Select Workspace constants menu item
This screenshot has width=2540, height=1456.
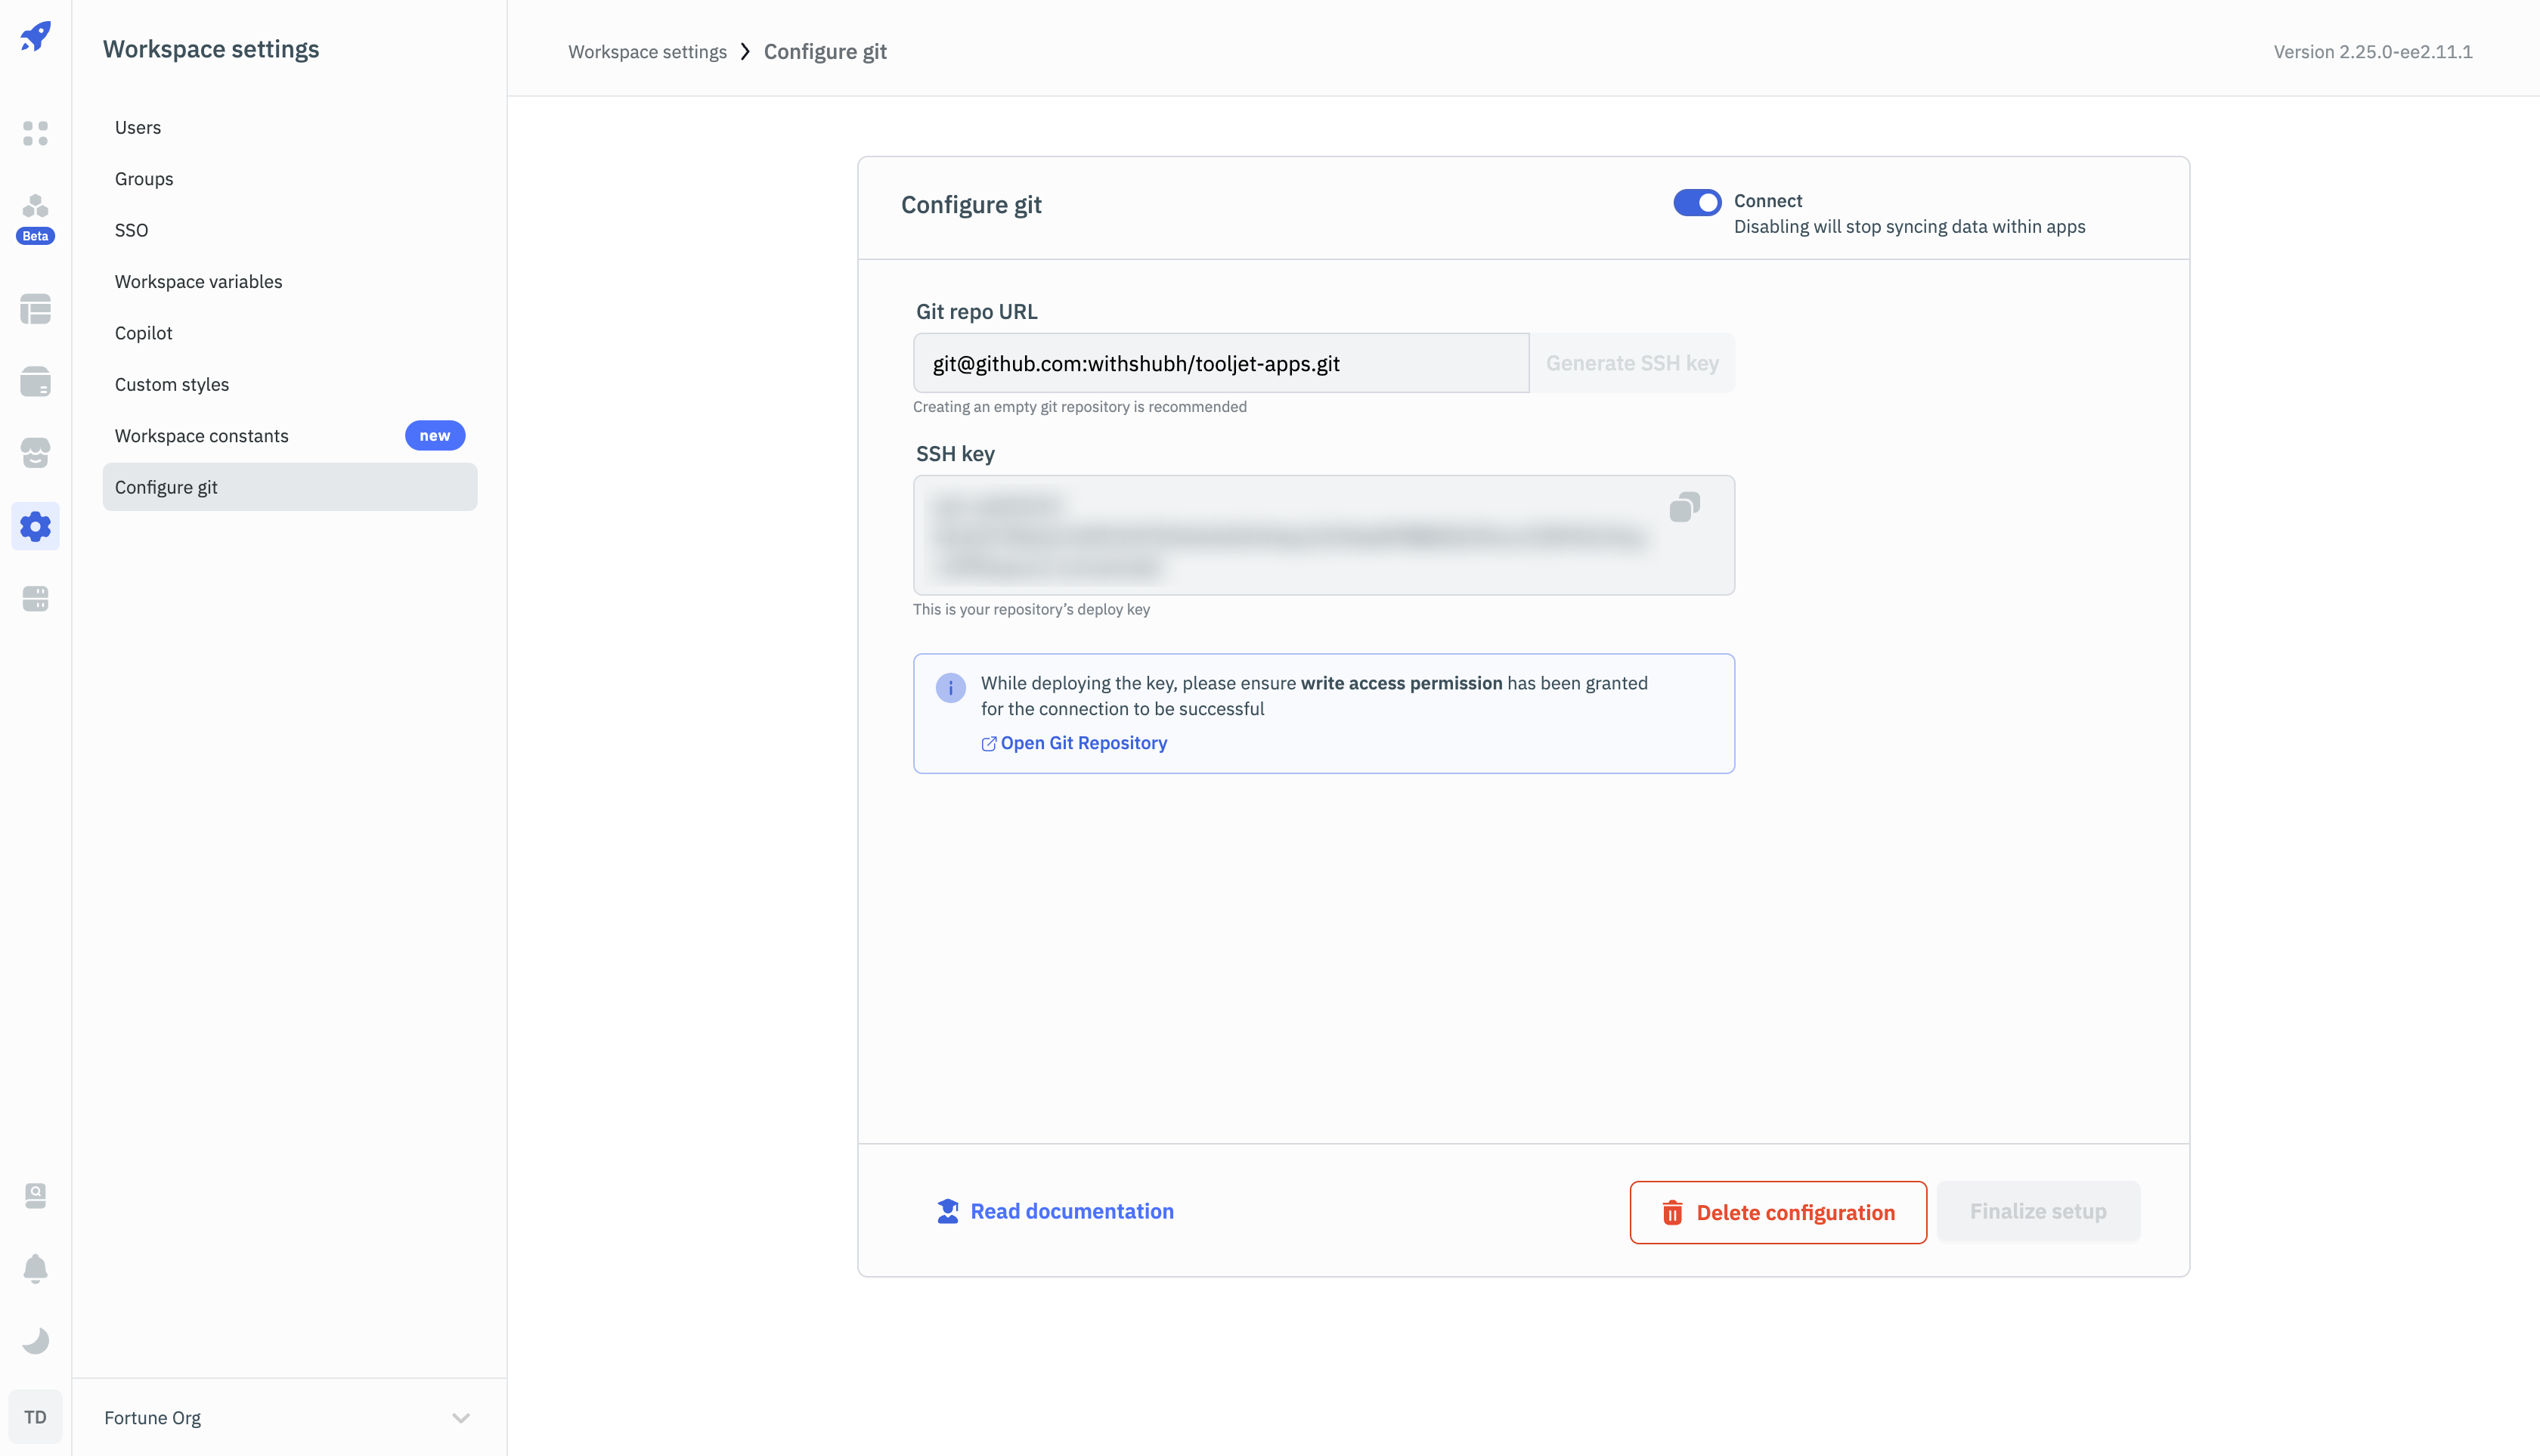(x=201, y=435)
